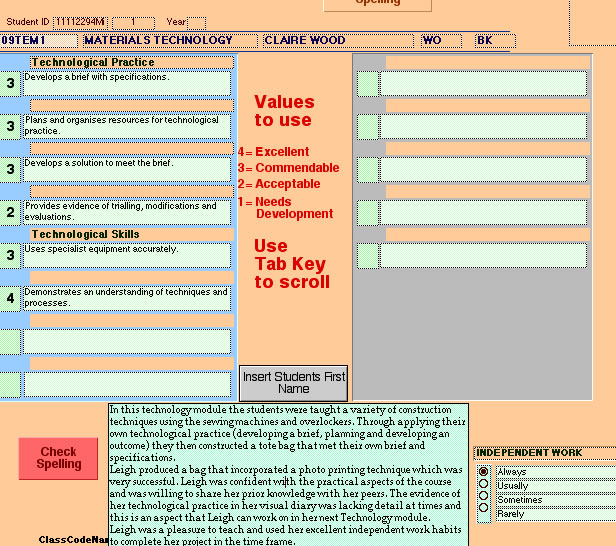Click the '2 = Acceptable' legend text

pyautogui.click(x=279, y=184)
